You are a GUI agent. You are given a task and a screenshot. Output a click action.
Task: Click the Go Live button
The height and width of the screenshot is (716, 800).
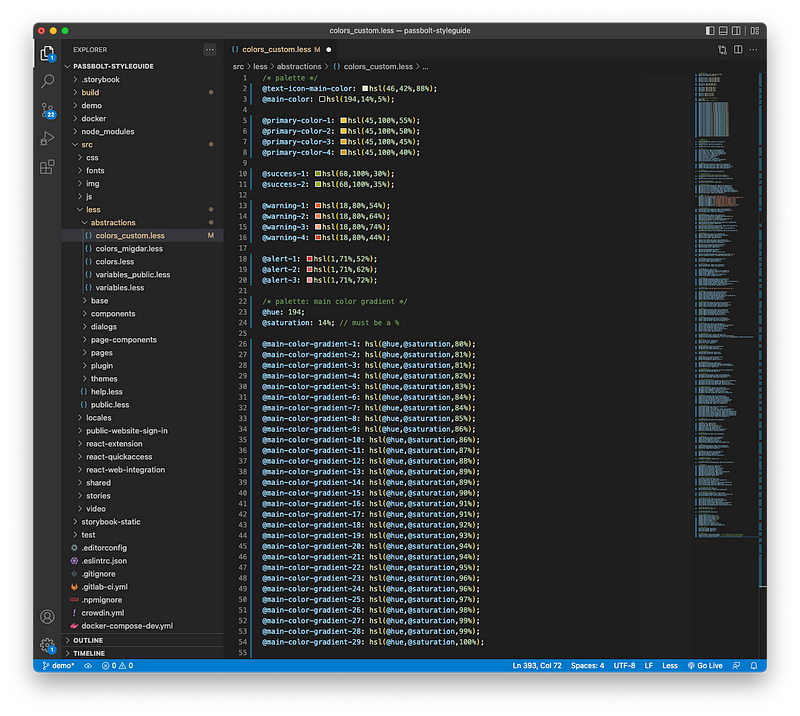pos(704,665)
